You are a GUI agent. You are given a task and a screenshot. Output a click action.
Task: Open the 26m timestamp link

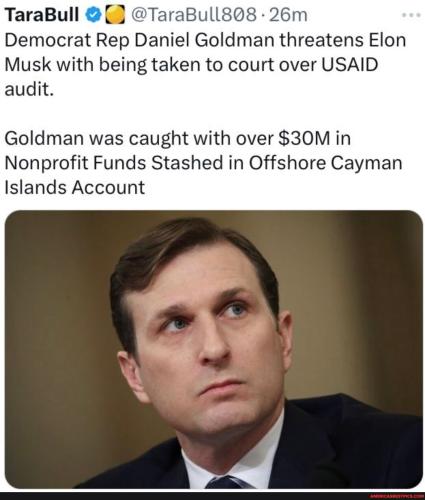(x=288, y=15)
